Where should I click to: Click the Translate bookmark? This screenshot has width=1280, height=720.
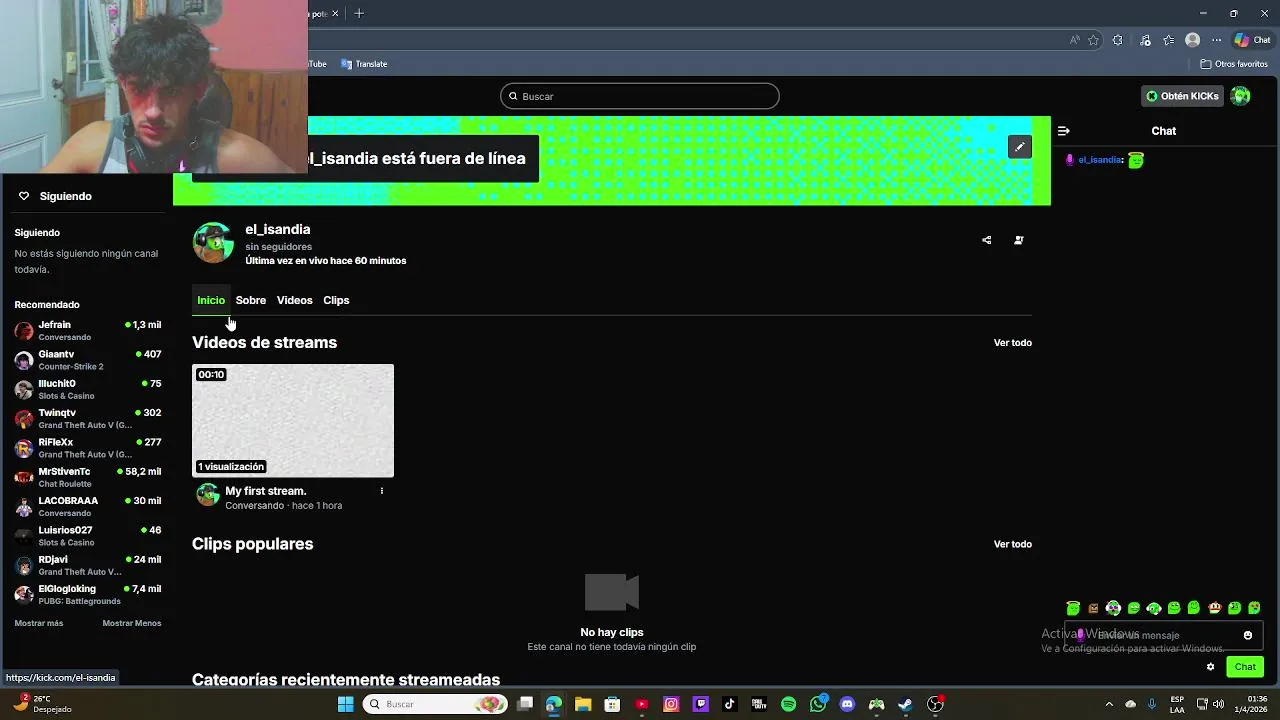[x=364, y=64]
